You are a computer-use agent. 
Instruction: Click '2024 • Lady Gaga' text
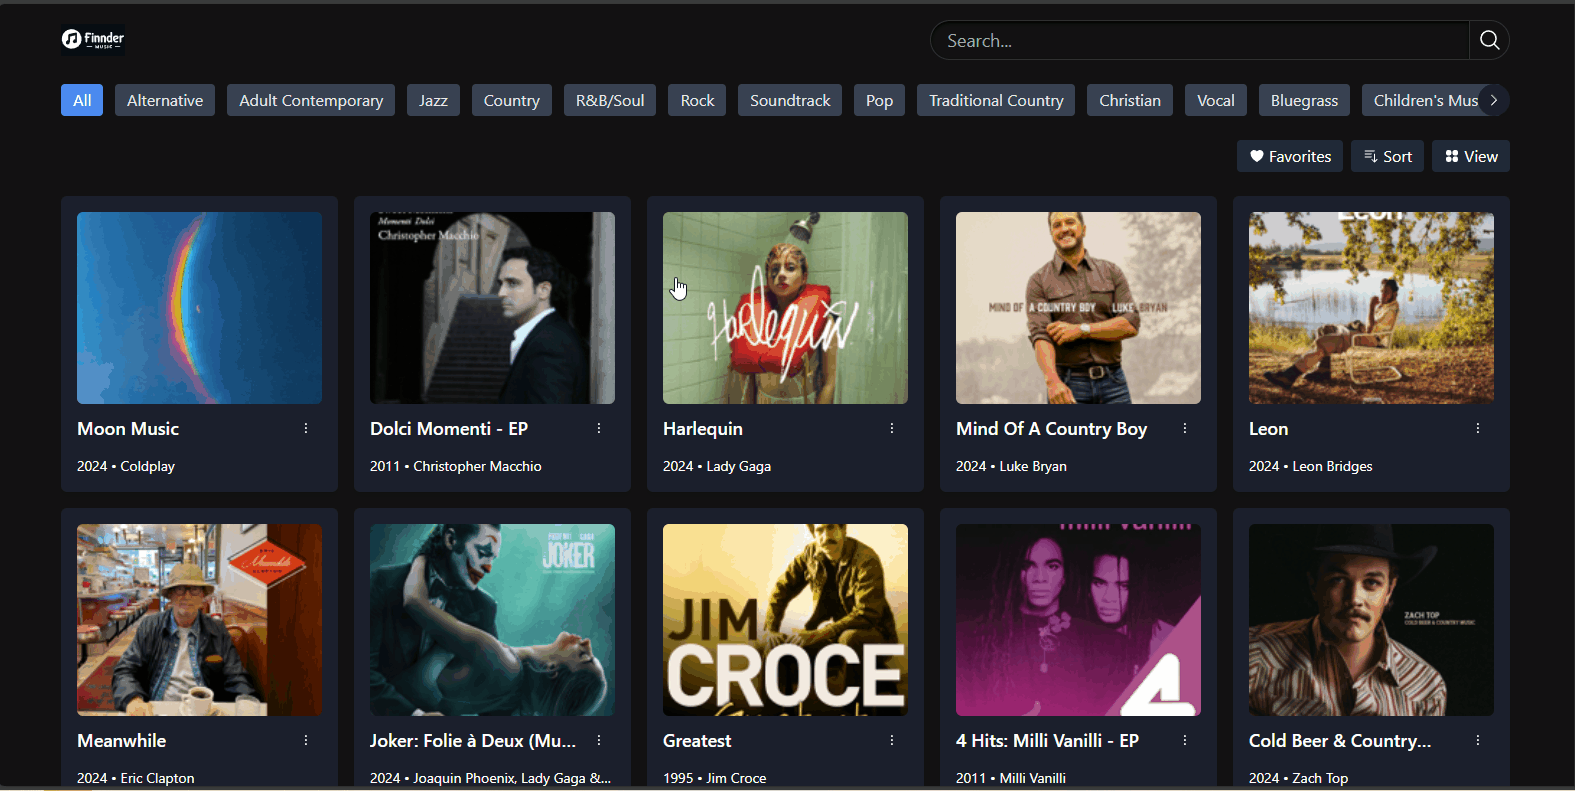[717, 466]
